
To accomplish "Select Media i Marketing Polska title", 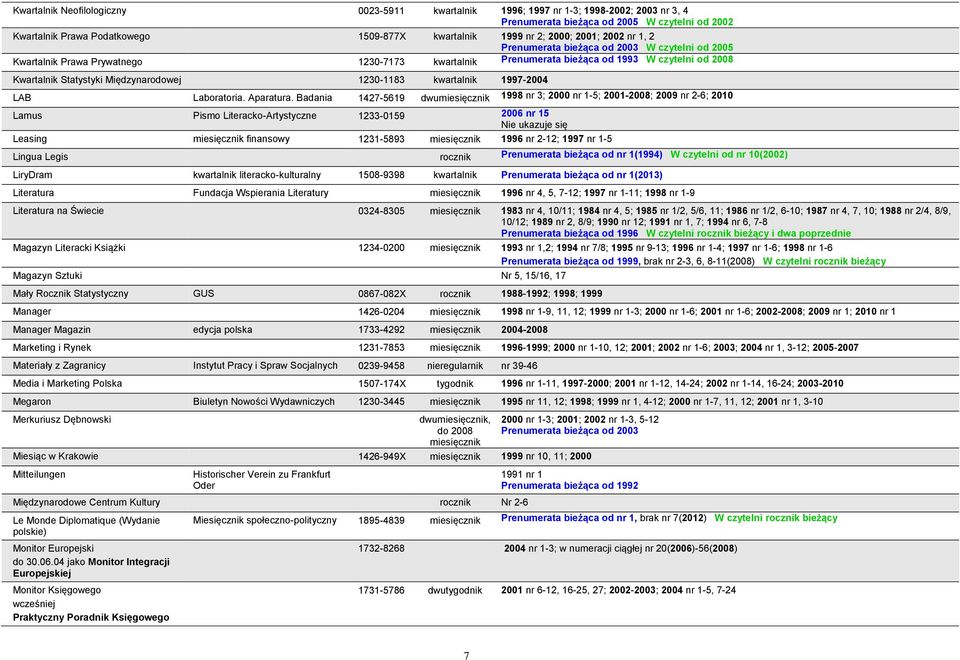I will coord(67,383).
